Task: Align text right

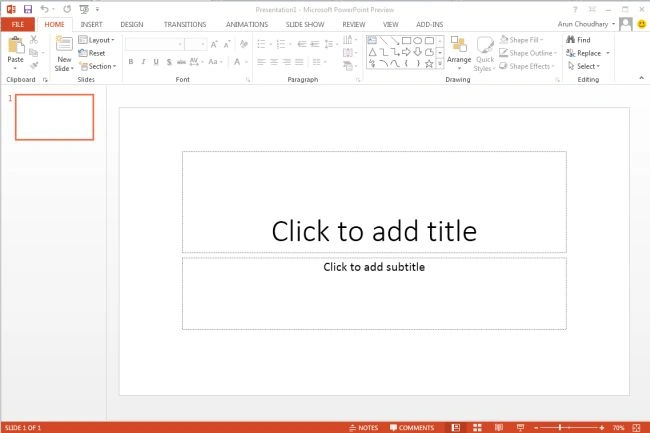Action: [x=287, y=62]
